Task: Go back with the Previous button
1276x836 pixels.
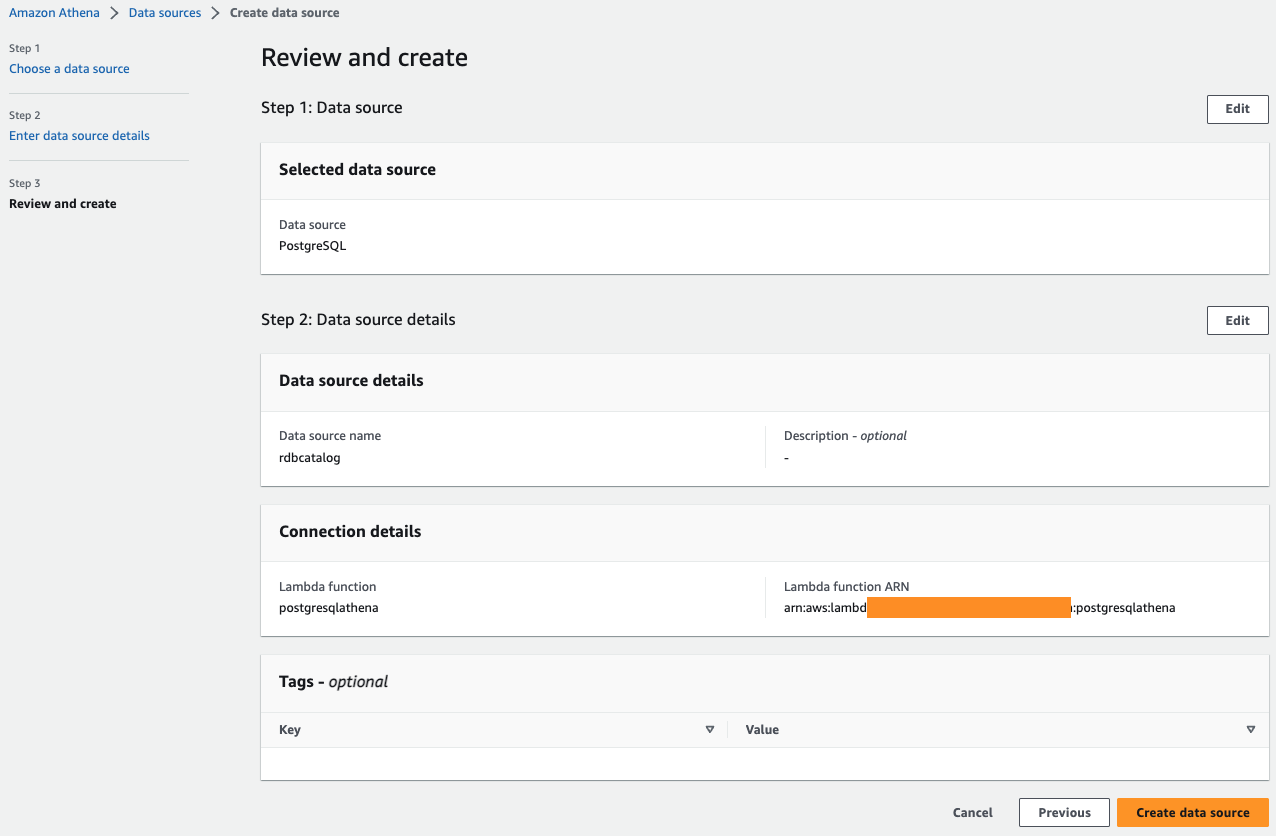Action: pyautogui.click(x=1064, y=813)
